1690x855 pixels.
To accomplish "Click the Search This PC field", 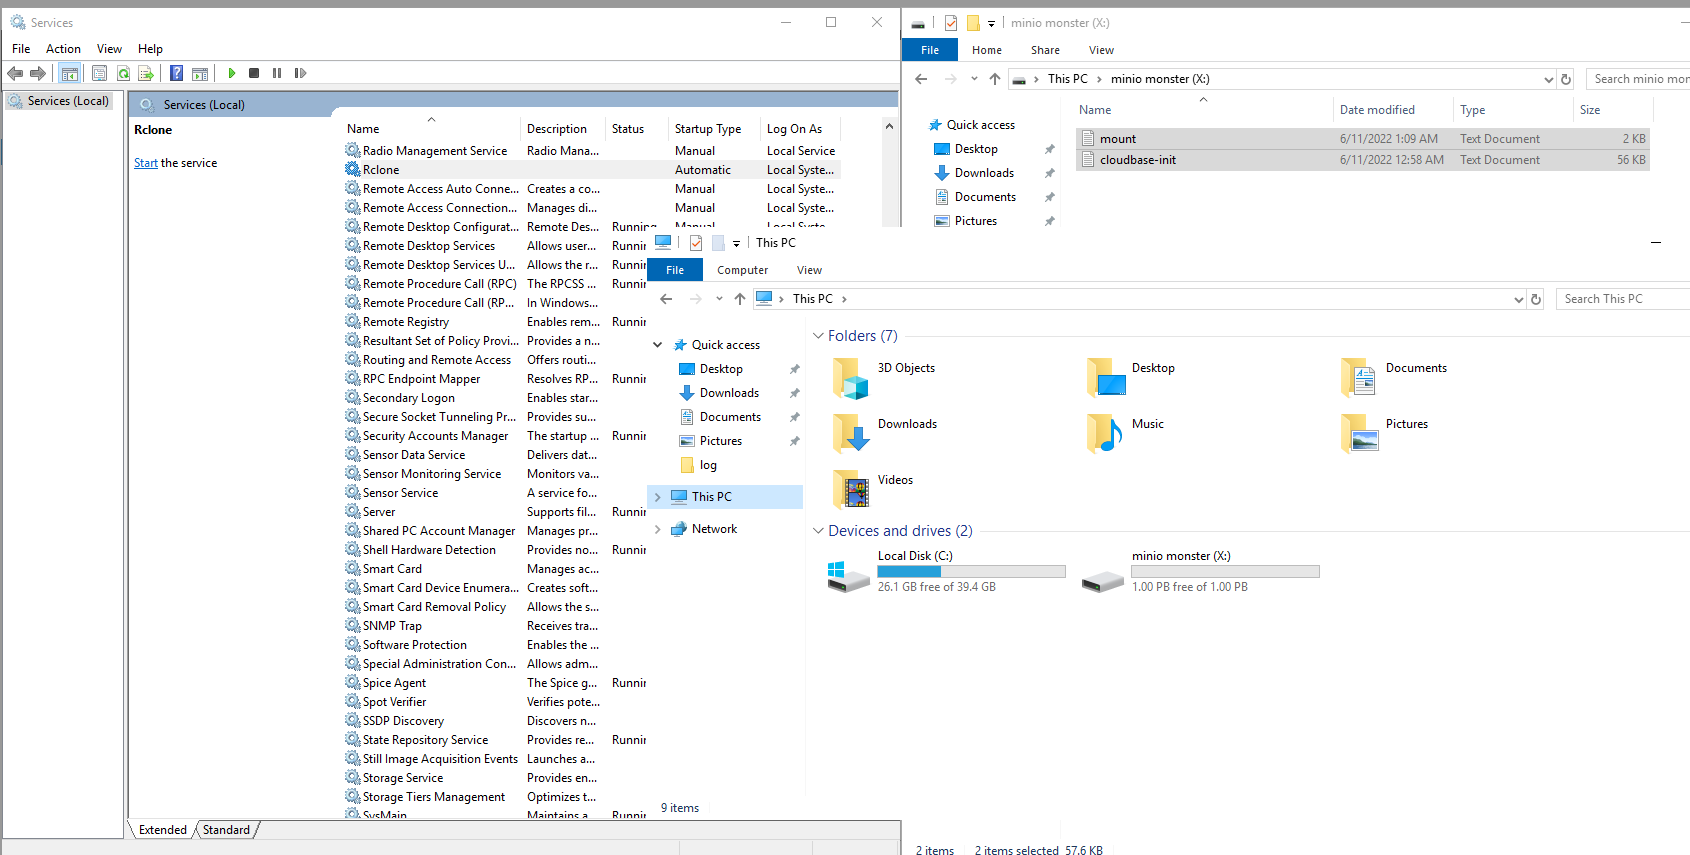I will click(x=1620, y=299).
